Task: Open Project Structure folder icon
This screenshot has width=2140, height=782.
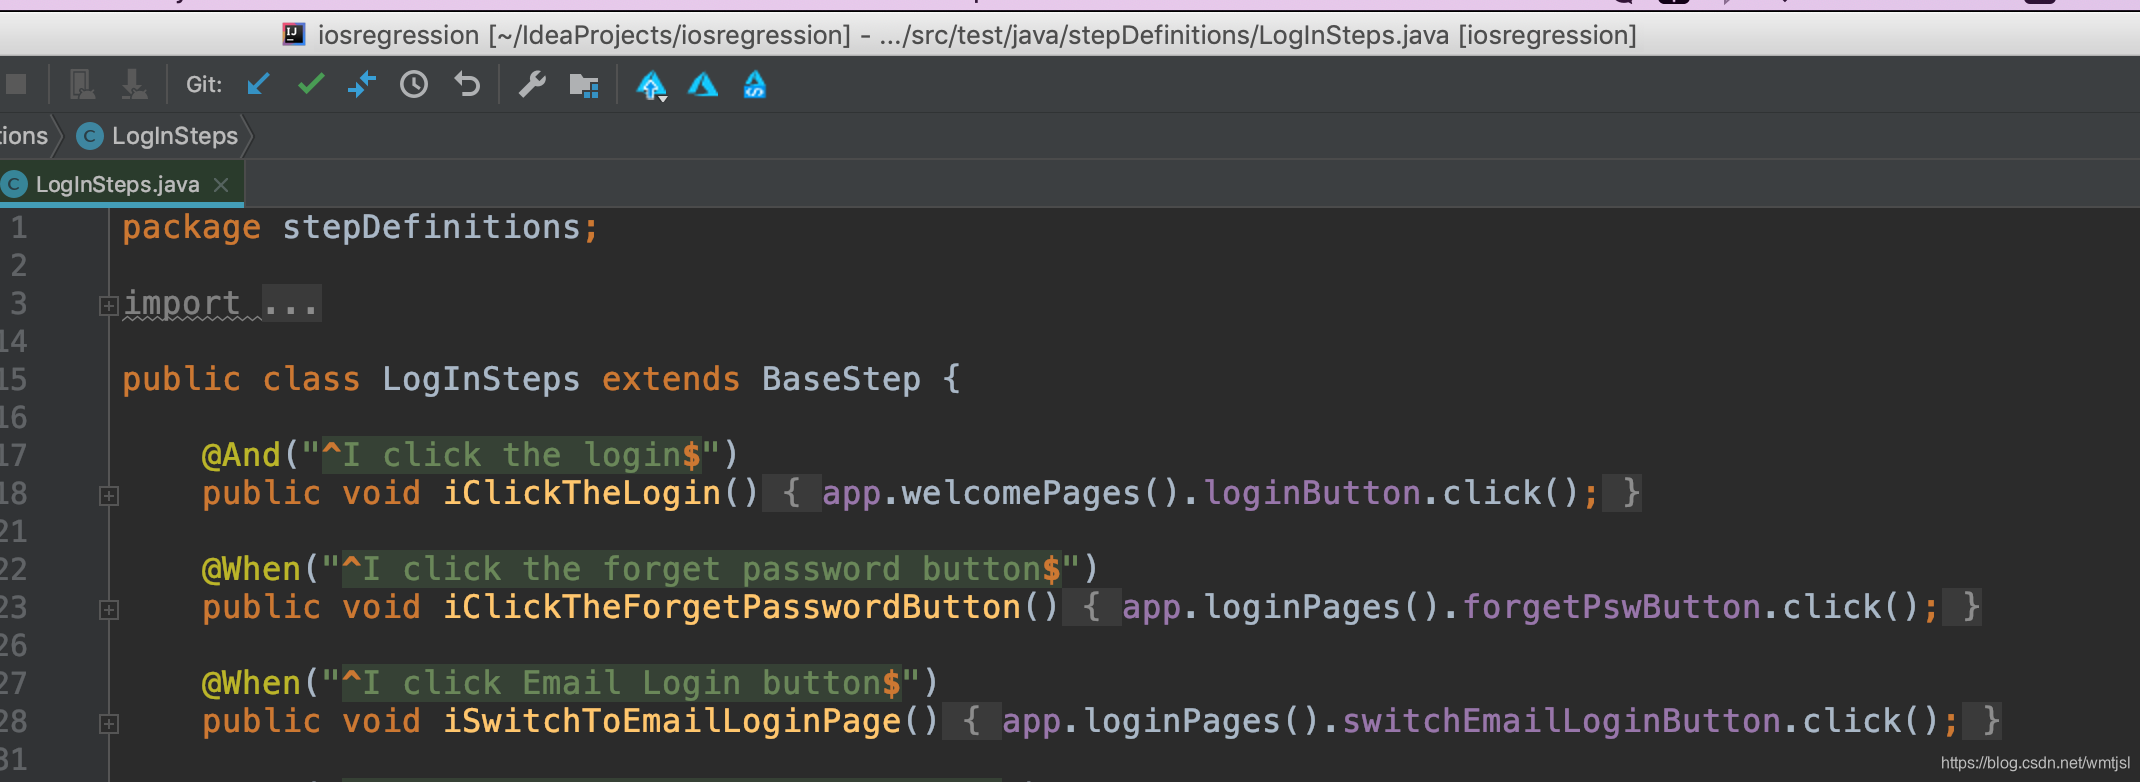Action: coord(584,85)
